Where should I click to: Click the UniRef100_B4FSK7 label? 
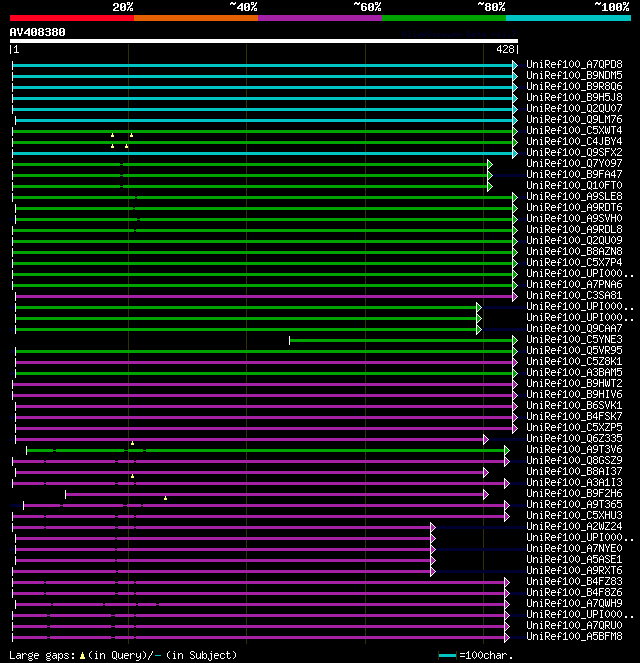pyautogui.click(x=574, y=416)
